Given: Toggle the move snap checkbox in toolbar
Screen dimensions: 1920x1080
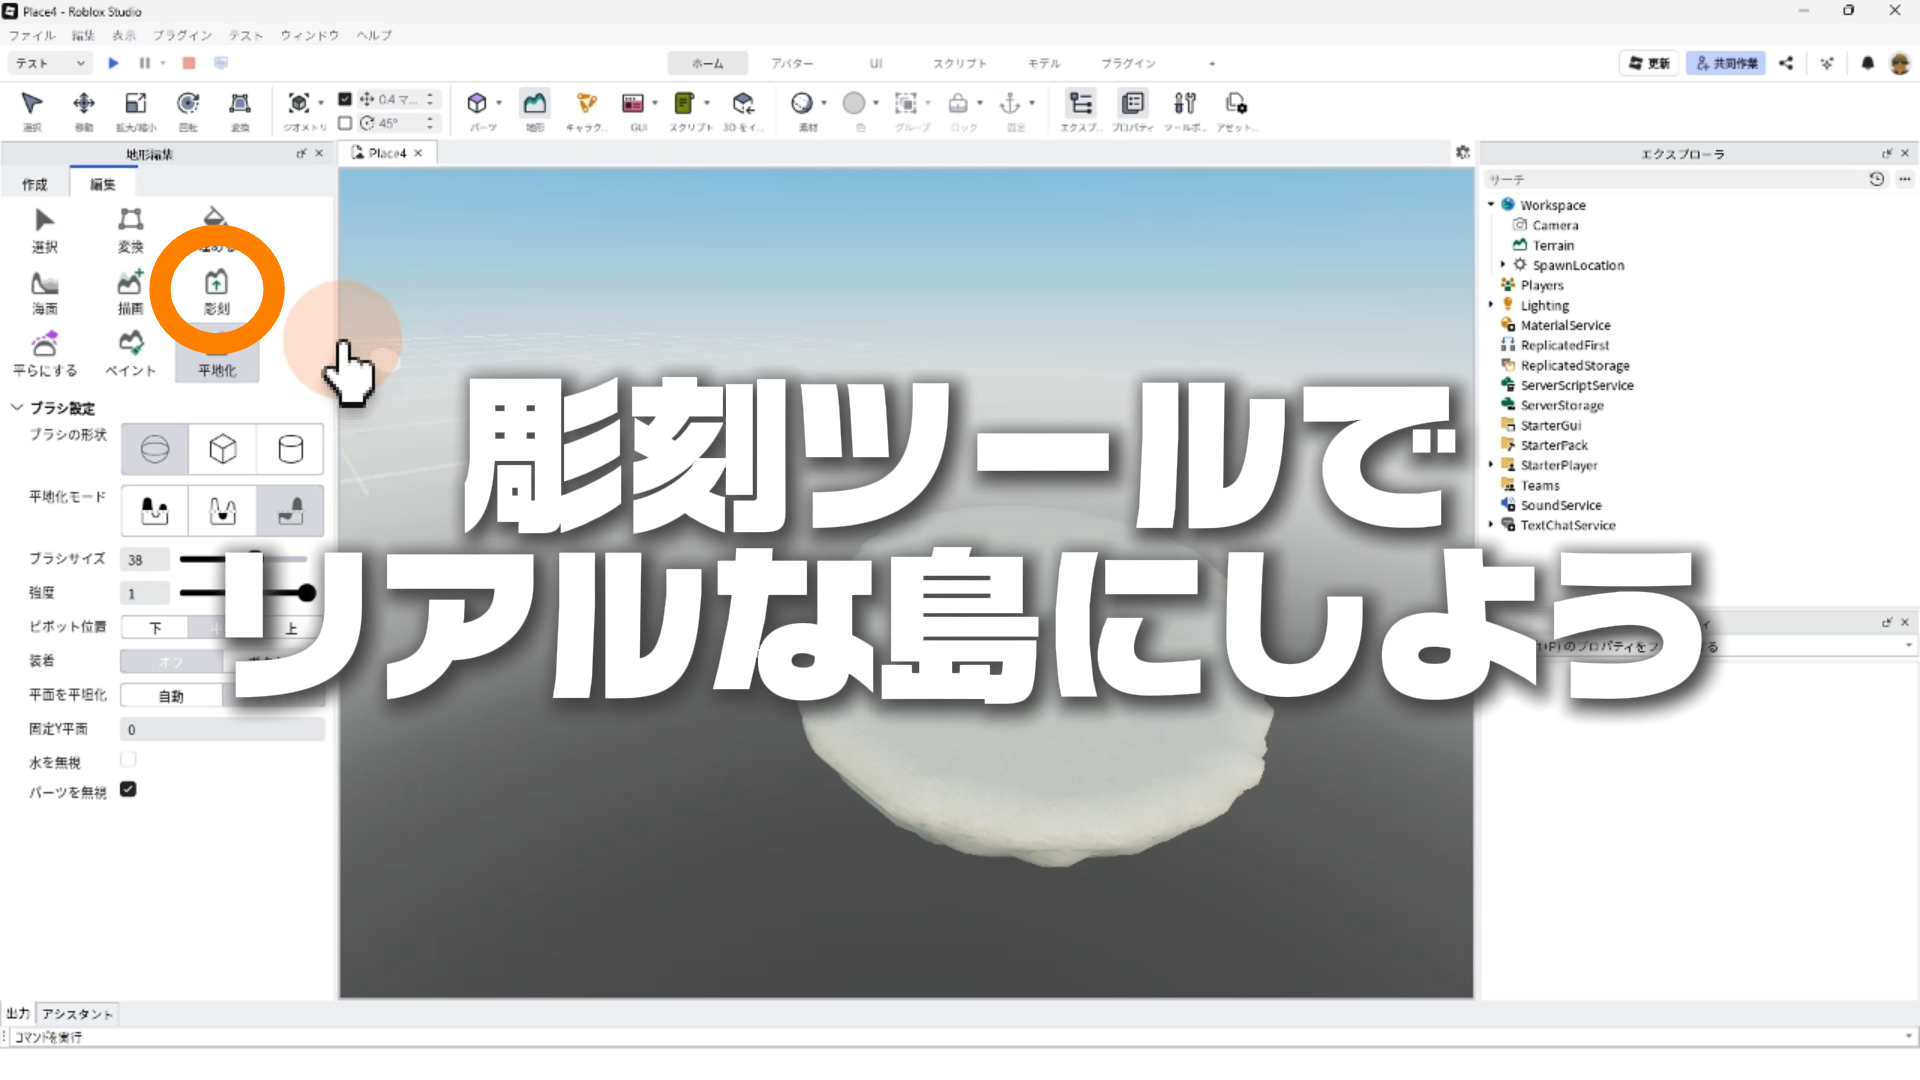Looking at the screenshot, I should tap(345, 99).
